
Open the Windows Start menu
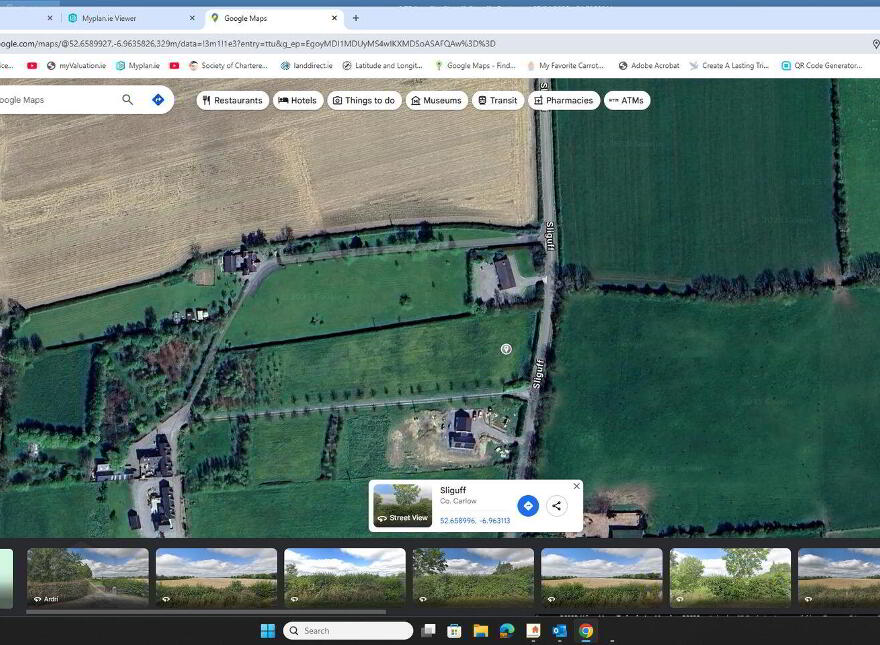268,631
